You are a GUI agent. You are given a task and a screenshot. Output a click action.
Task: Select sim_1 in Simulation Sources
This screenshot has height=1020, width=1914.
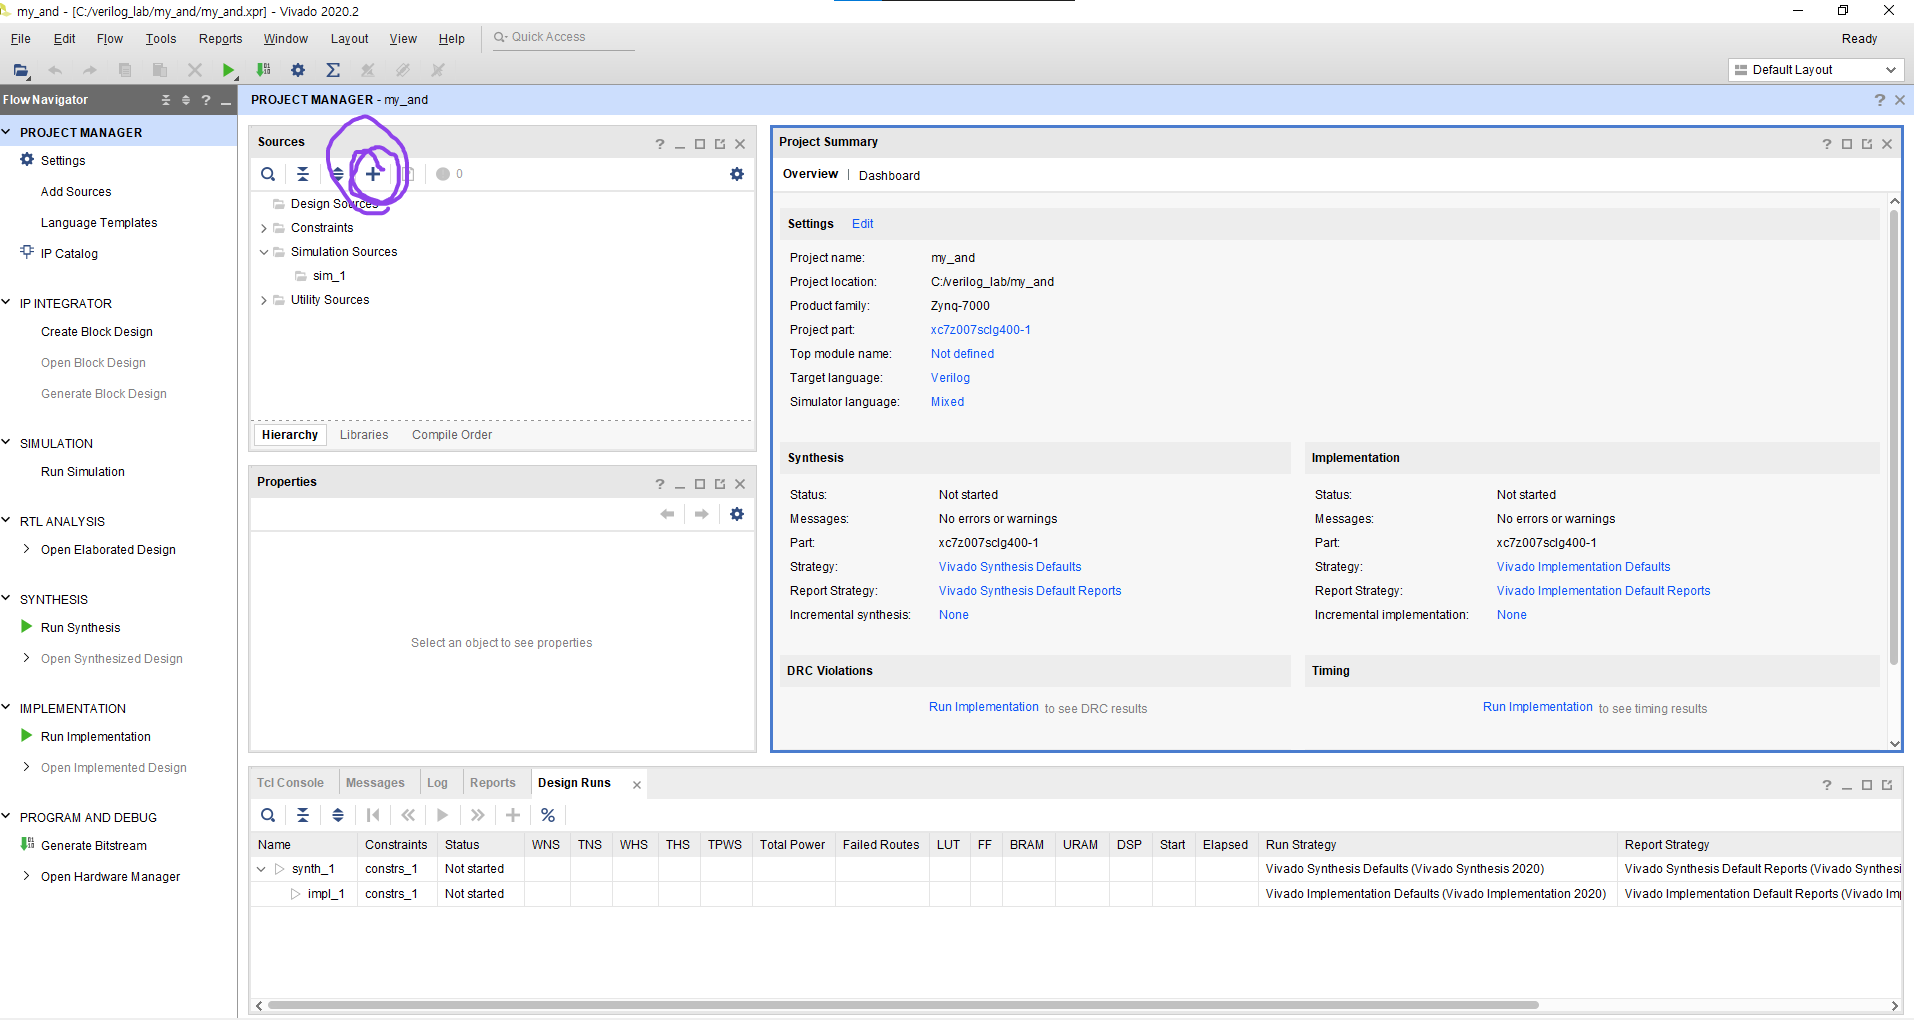pos(329,276)
